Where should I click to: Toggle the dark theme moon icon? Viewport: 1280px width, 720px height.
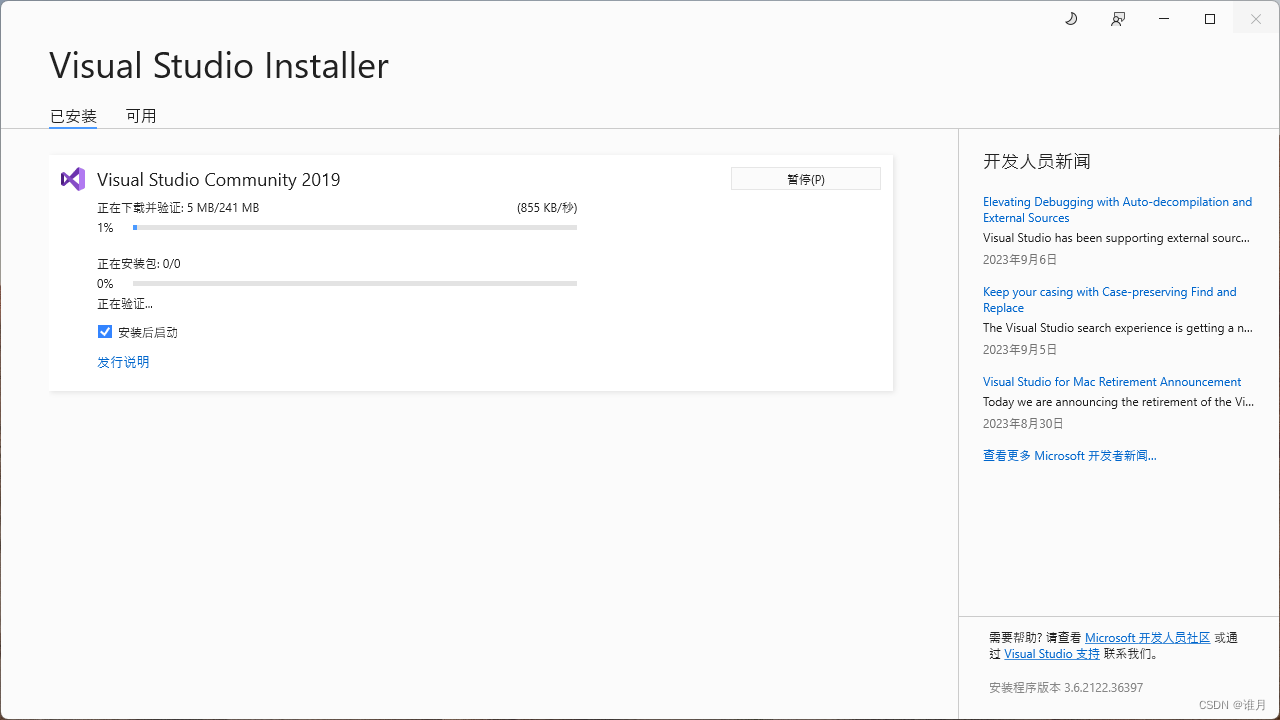coord(1071,19)
